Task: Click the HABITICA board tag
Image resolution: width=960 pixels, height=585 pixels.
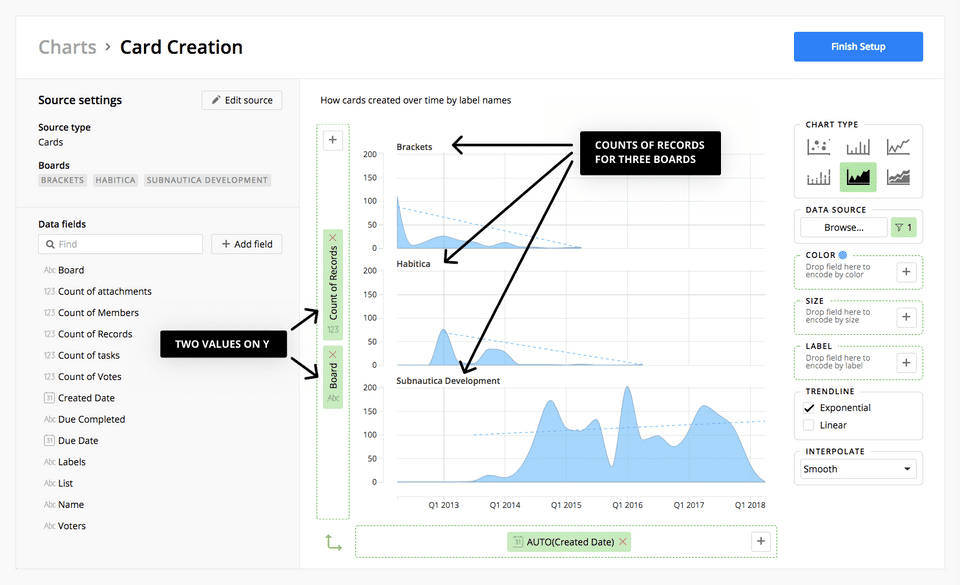Action: [x=115, y=180]
